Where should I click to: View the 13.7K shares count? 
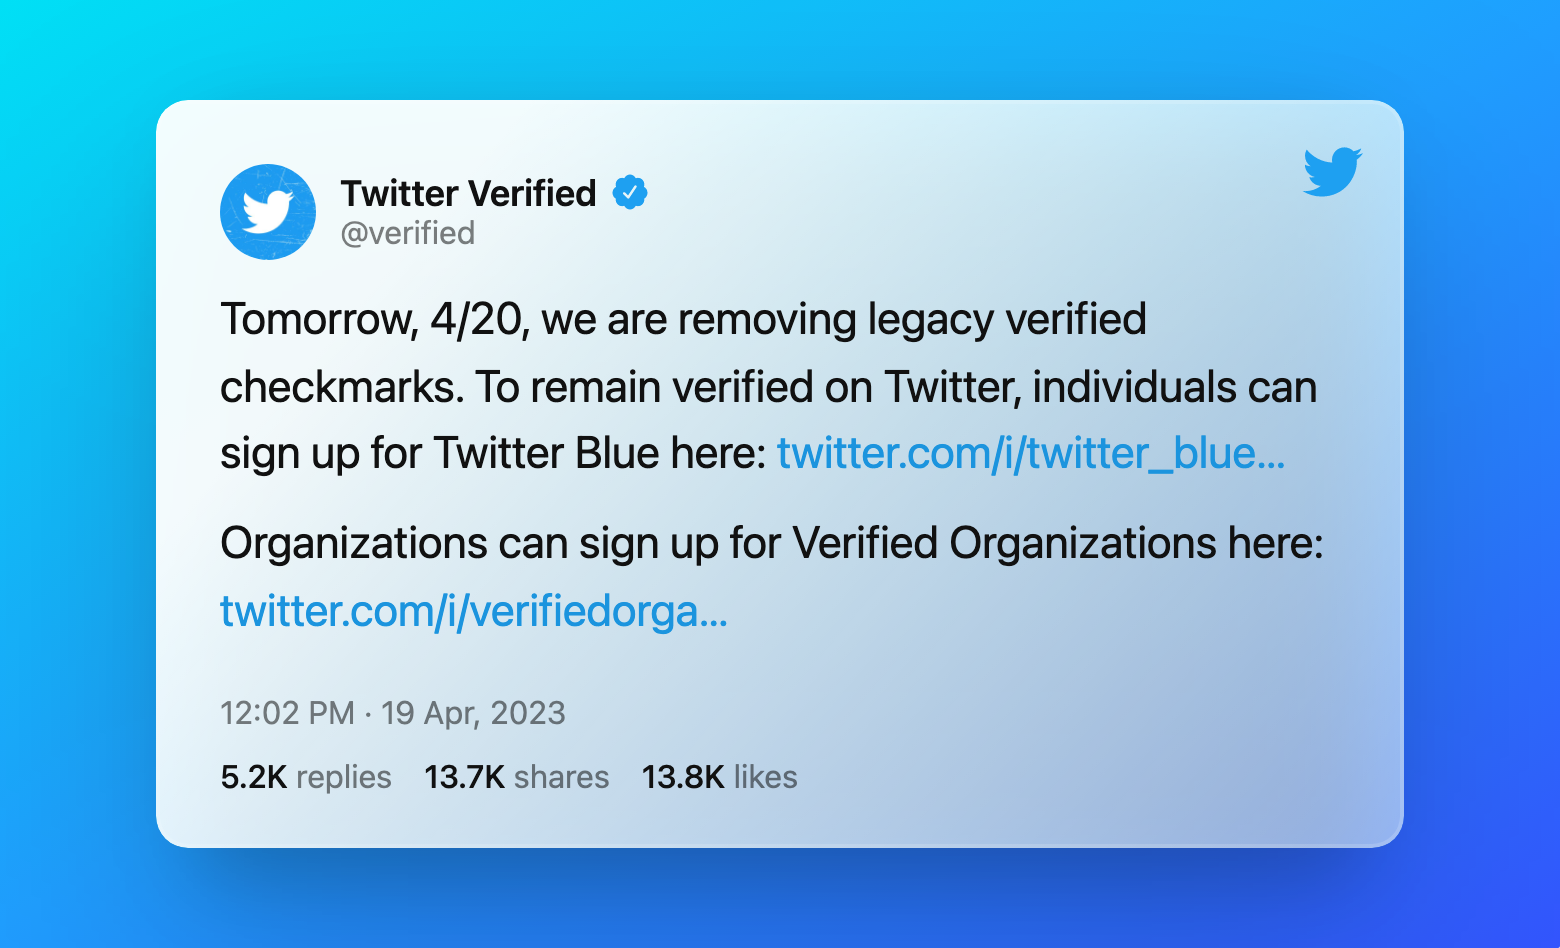(x=516, y=777)
